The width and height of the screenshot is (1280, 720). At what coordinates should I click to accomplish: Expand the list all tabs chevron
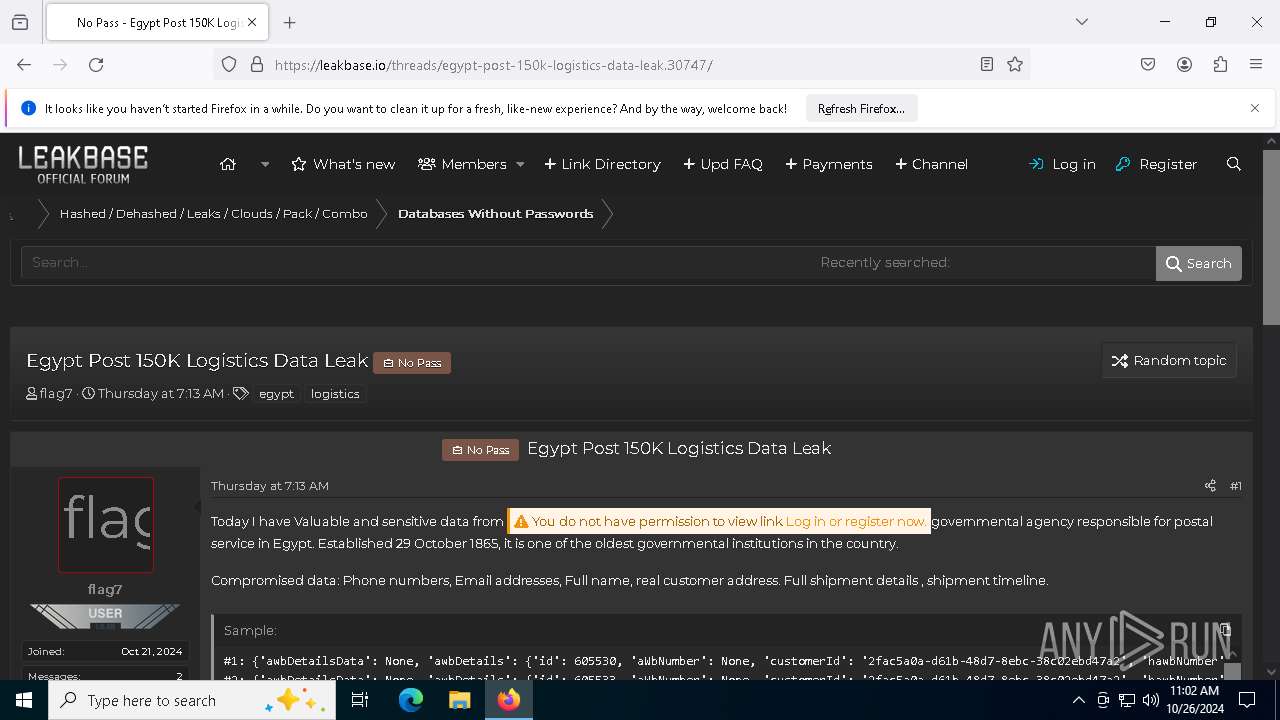click(1081, 22)
